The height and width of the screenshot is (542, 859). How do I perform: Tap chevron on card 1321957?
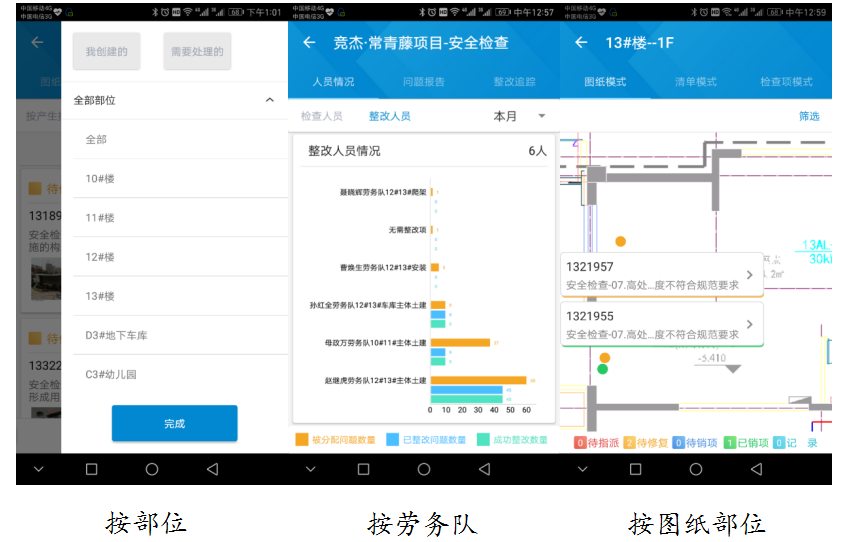coord(749,275)
